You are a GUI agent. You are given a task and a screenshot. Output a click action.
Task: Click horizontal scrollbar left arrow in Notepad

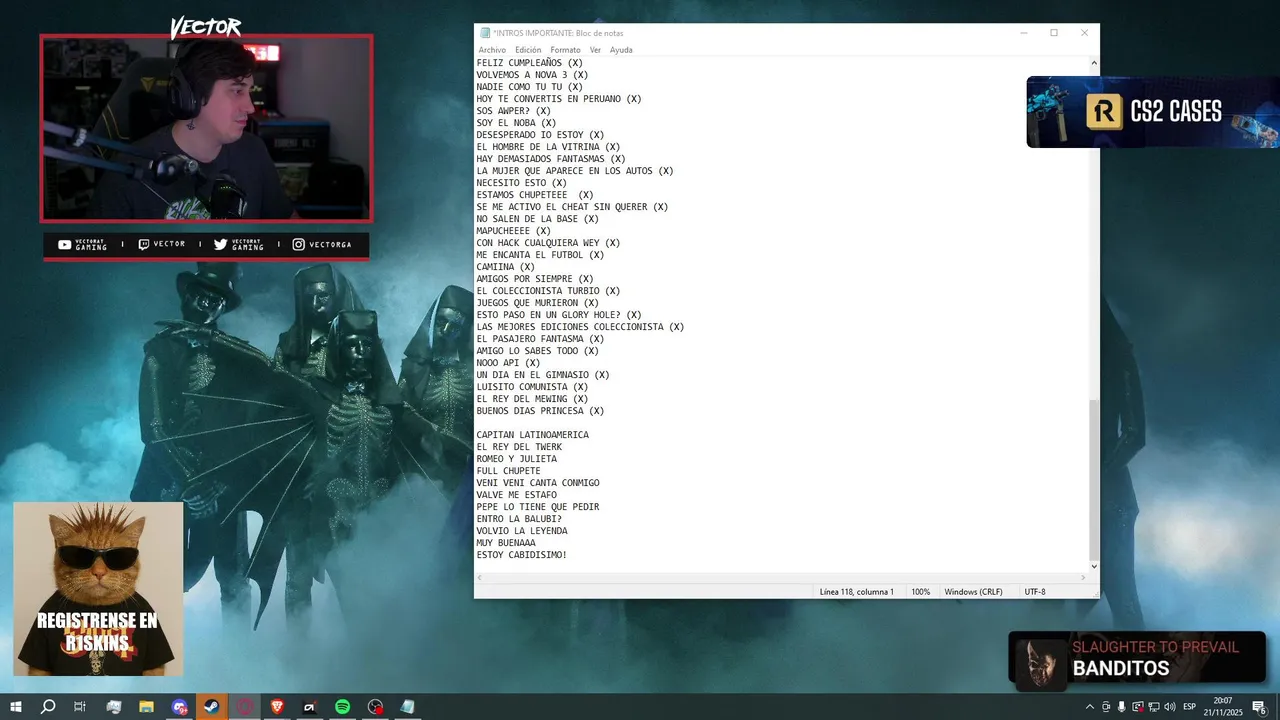[480, 578]
